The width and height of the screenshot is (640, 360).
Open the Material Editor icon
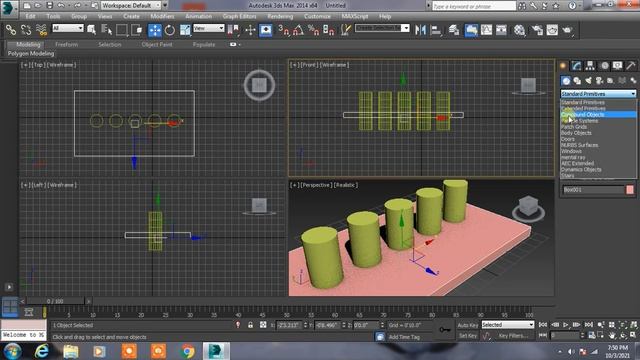tap(519, 30)
